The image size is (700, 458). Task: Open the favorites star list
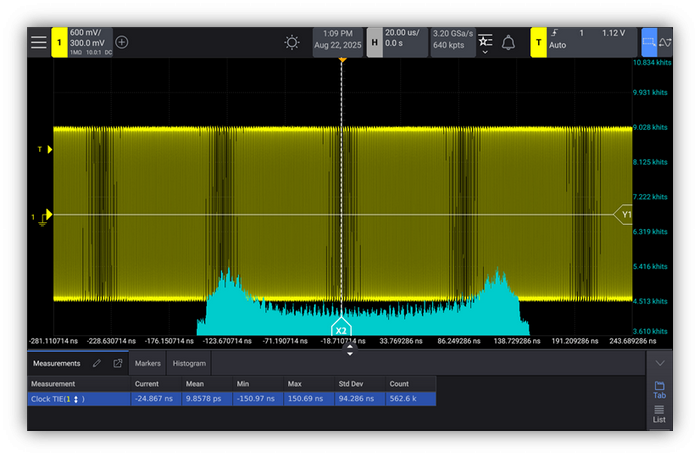click(x=485, y=42)
